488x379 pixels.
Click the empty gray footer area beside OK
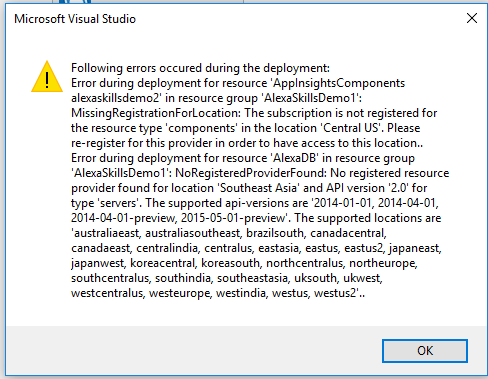[193, 351]
